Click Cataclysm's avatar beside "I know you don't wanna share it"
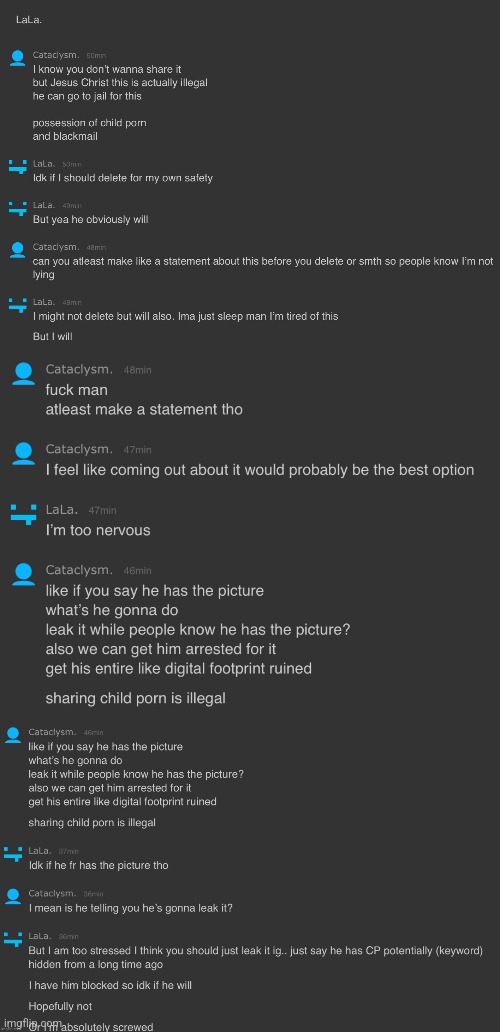Image resolution: width=500 pixels, height=1032 pixels. (x=18, y=59)
